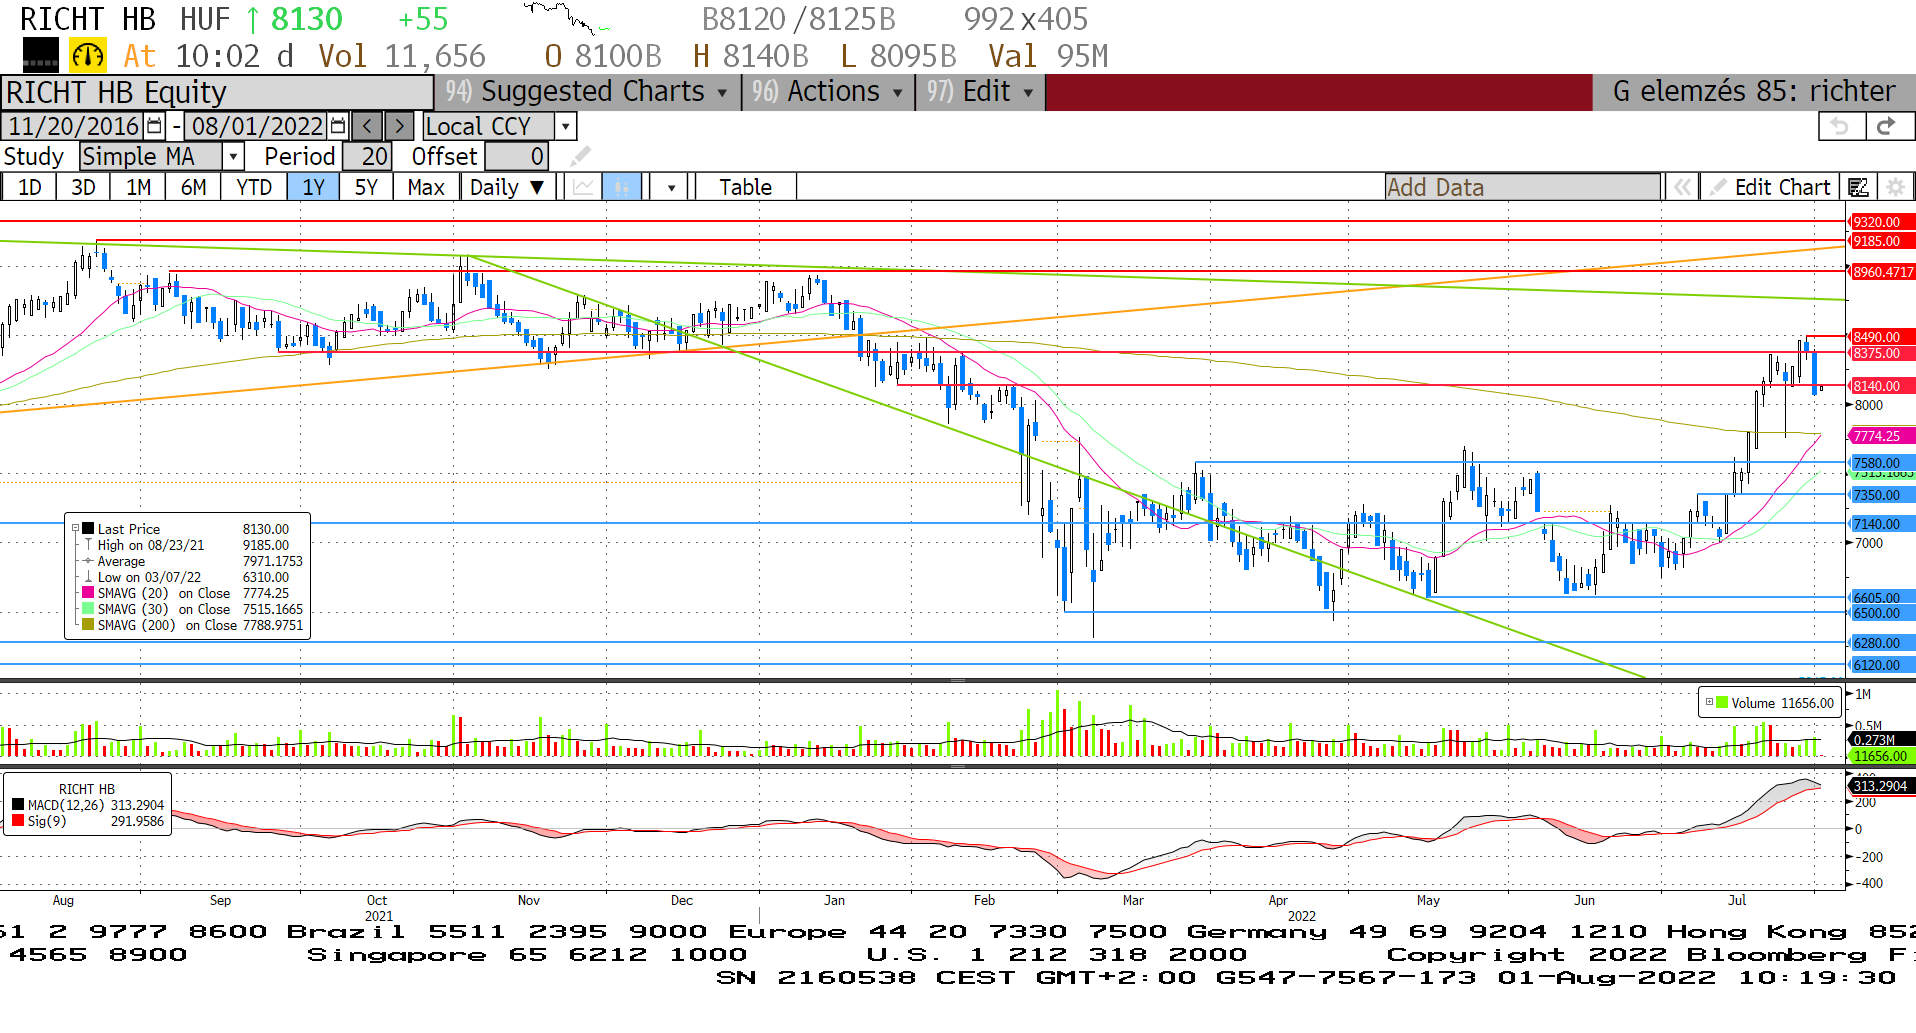
Task: Click the Volume green legend swatch
Action: click(x=1722, y=702)
